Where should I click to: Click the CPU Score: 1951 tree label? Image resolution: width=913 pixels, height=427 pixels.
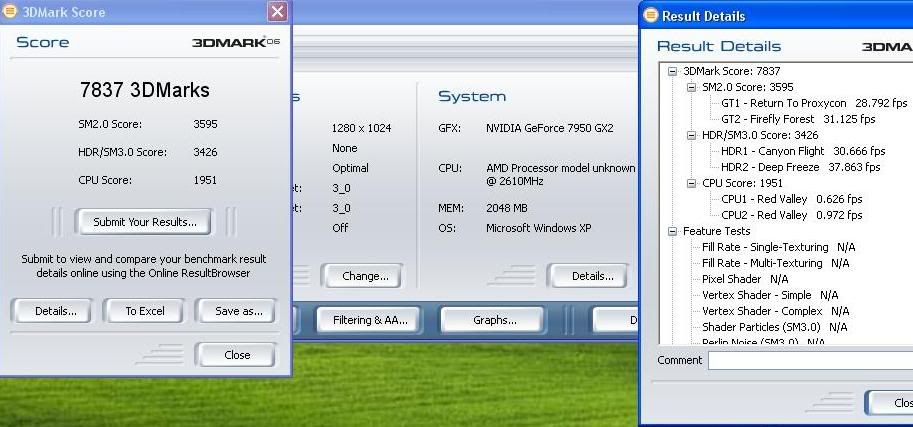click(x=742, y=183)
